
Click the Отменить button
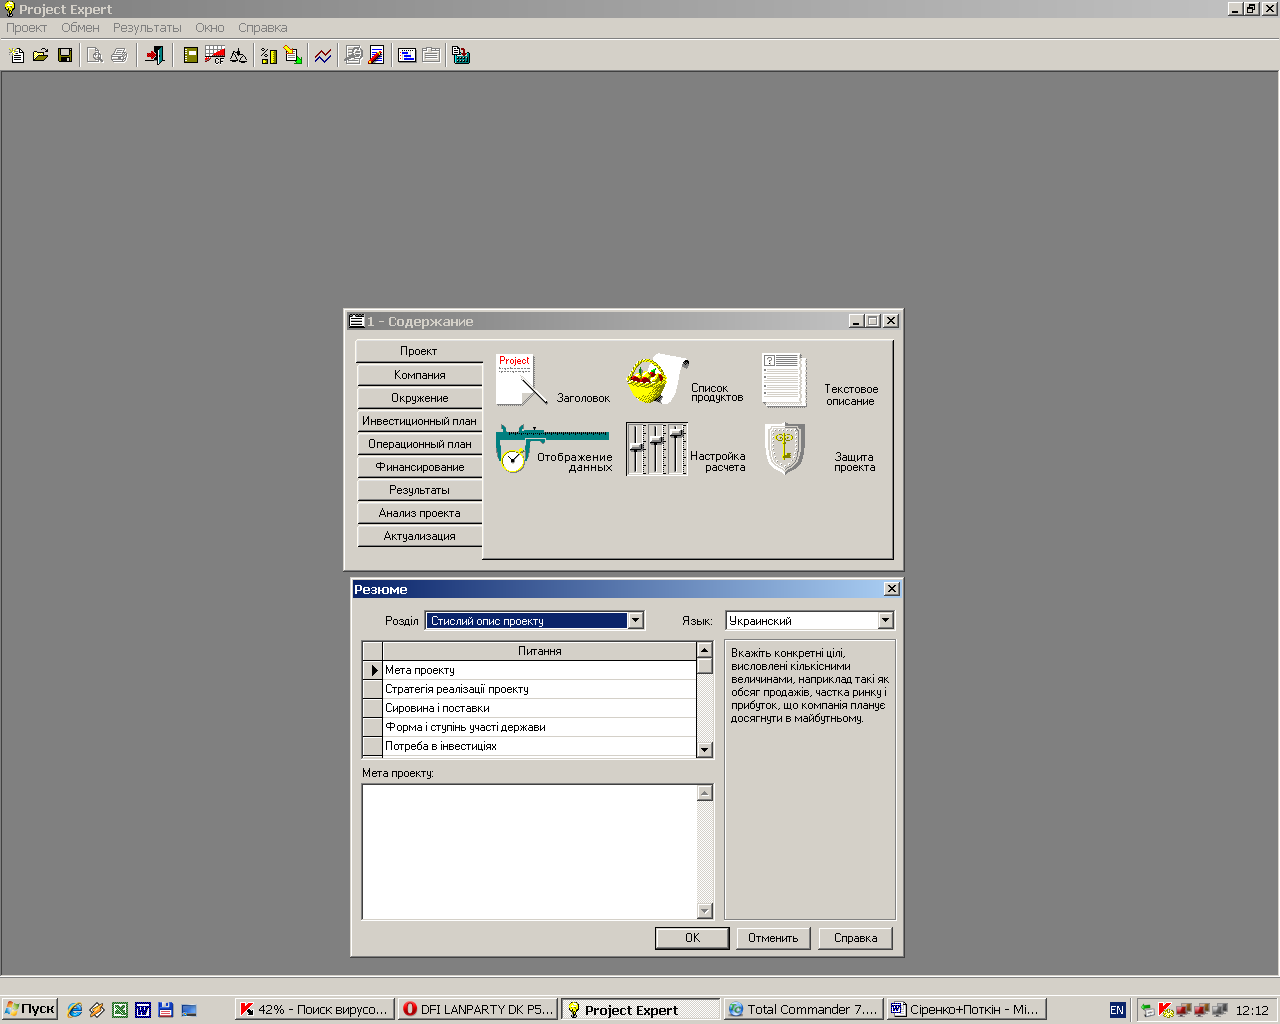click(x=773, y=938)
